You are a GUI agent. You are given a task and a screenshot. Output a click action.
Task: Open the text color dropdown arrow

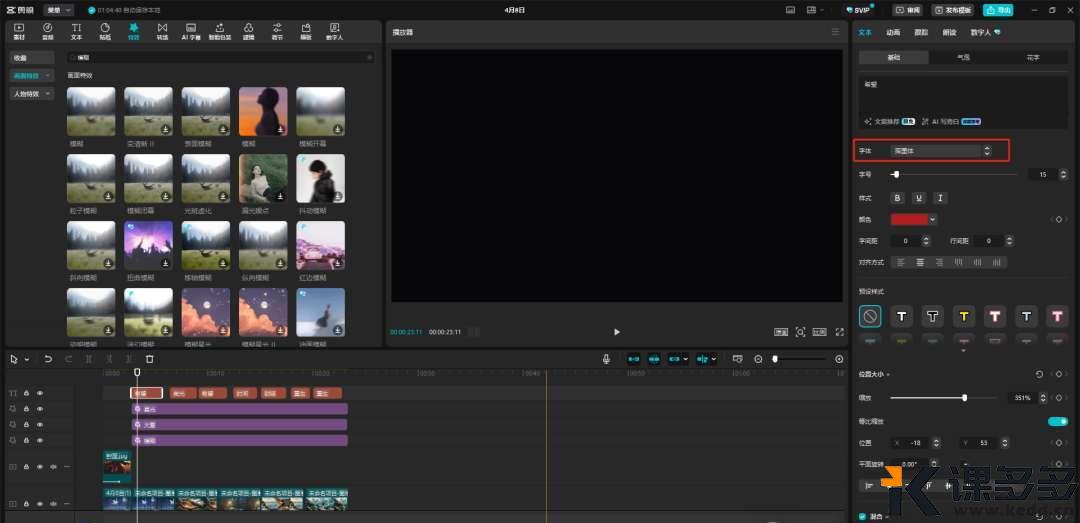pos(933,220)
